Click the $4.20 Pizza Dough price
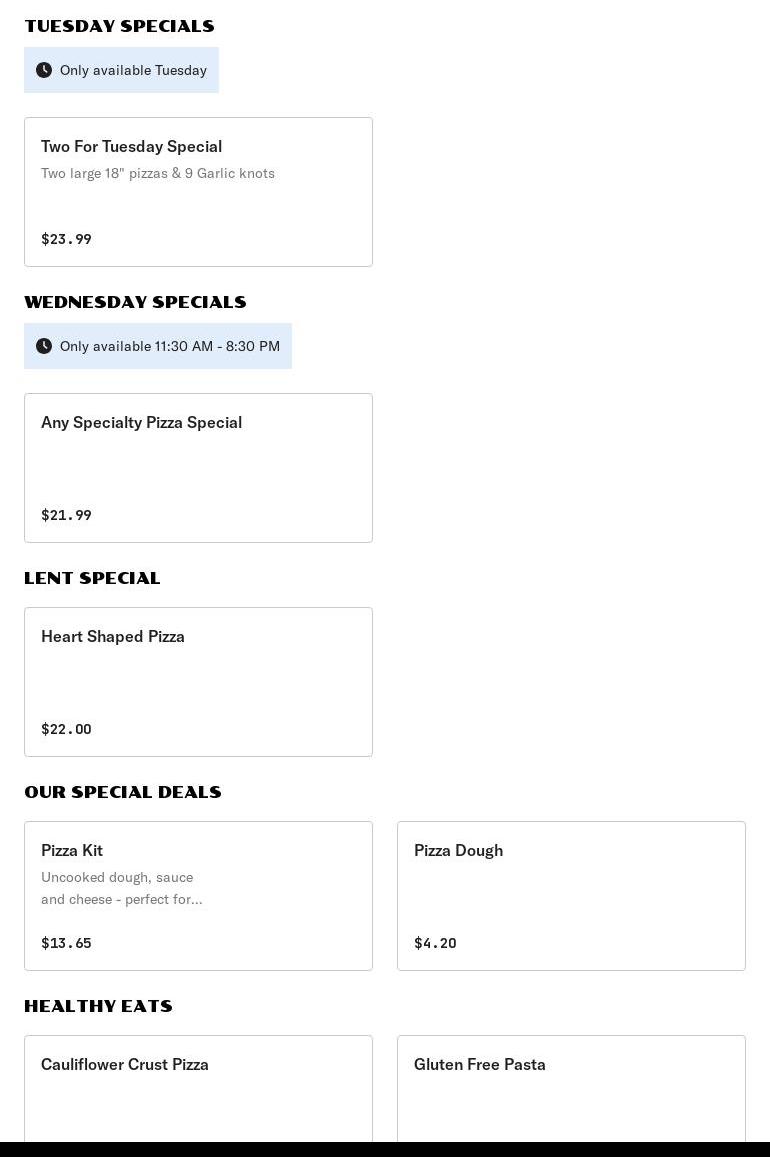 click(x=435, y=943)
